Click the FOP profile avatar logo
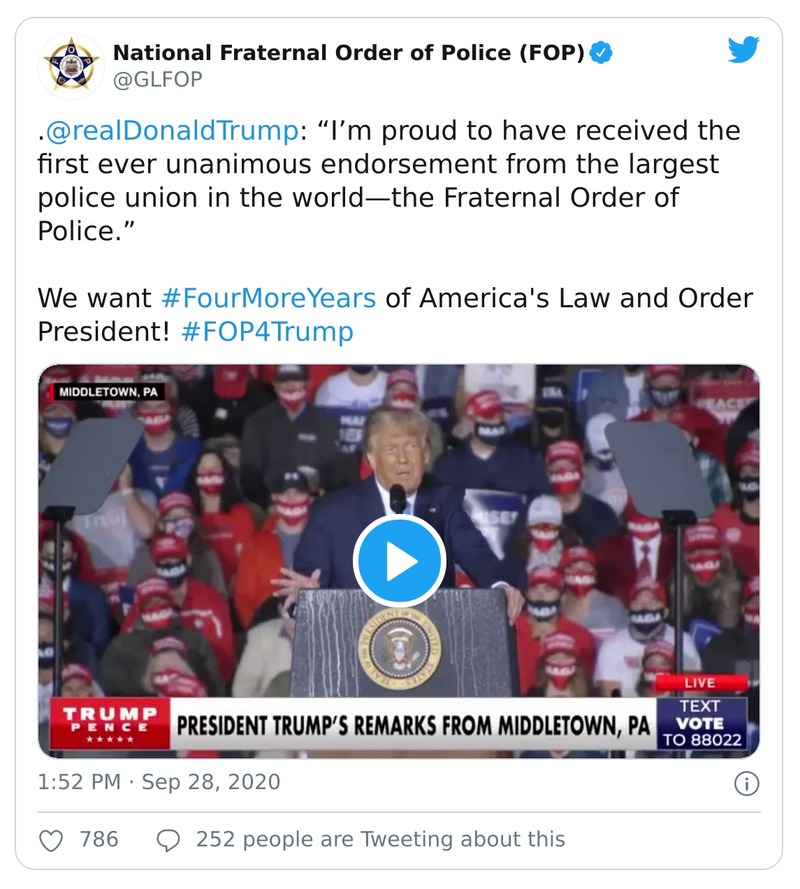 click(x=70, y=64)
